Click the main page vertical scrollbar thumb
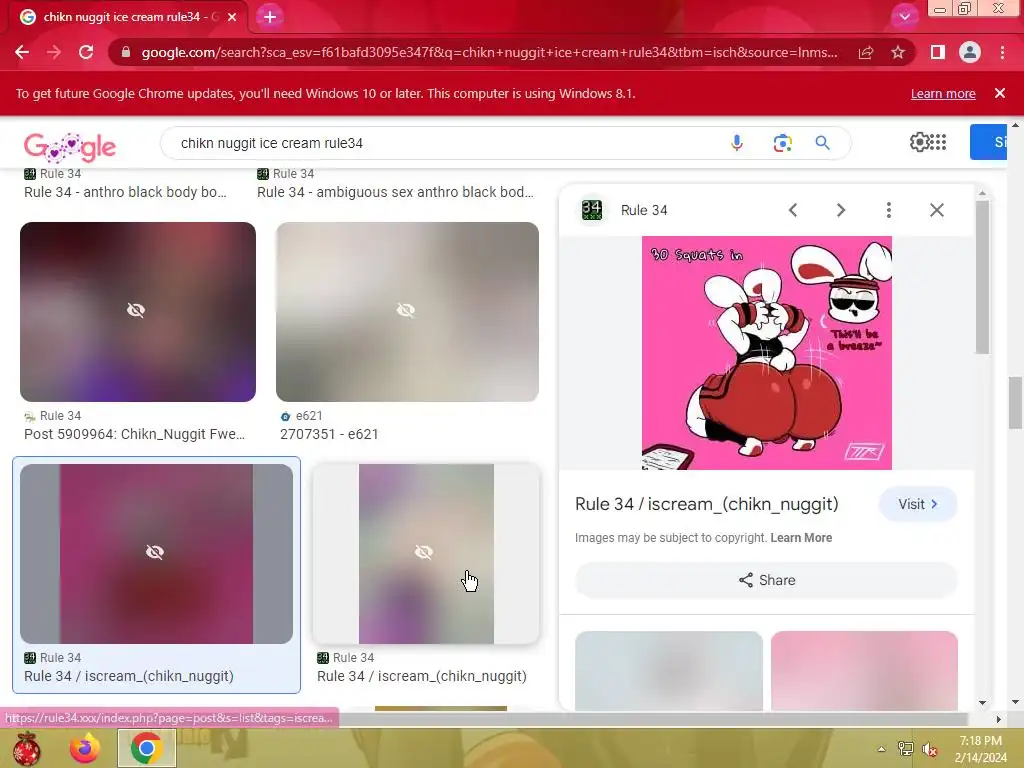 pyautogui.click(x=1015, y=403)
